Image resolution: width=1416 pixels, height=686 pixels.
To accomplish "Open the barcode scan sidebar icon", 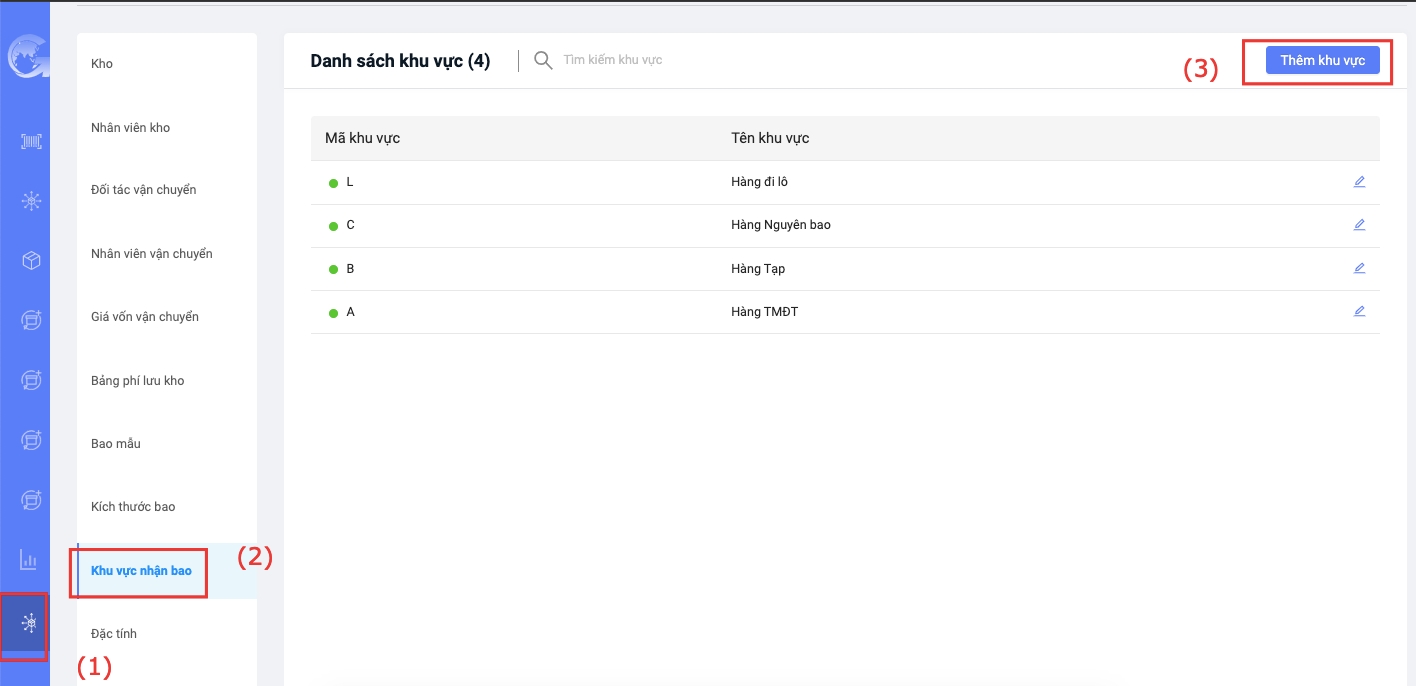I will coord(31,142).
